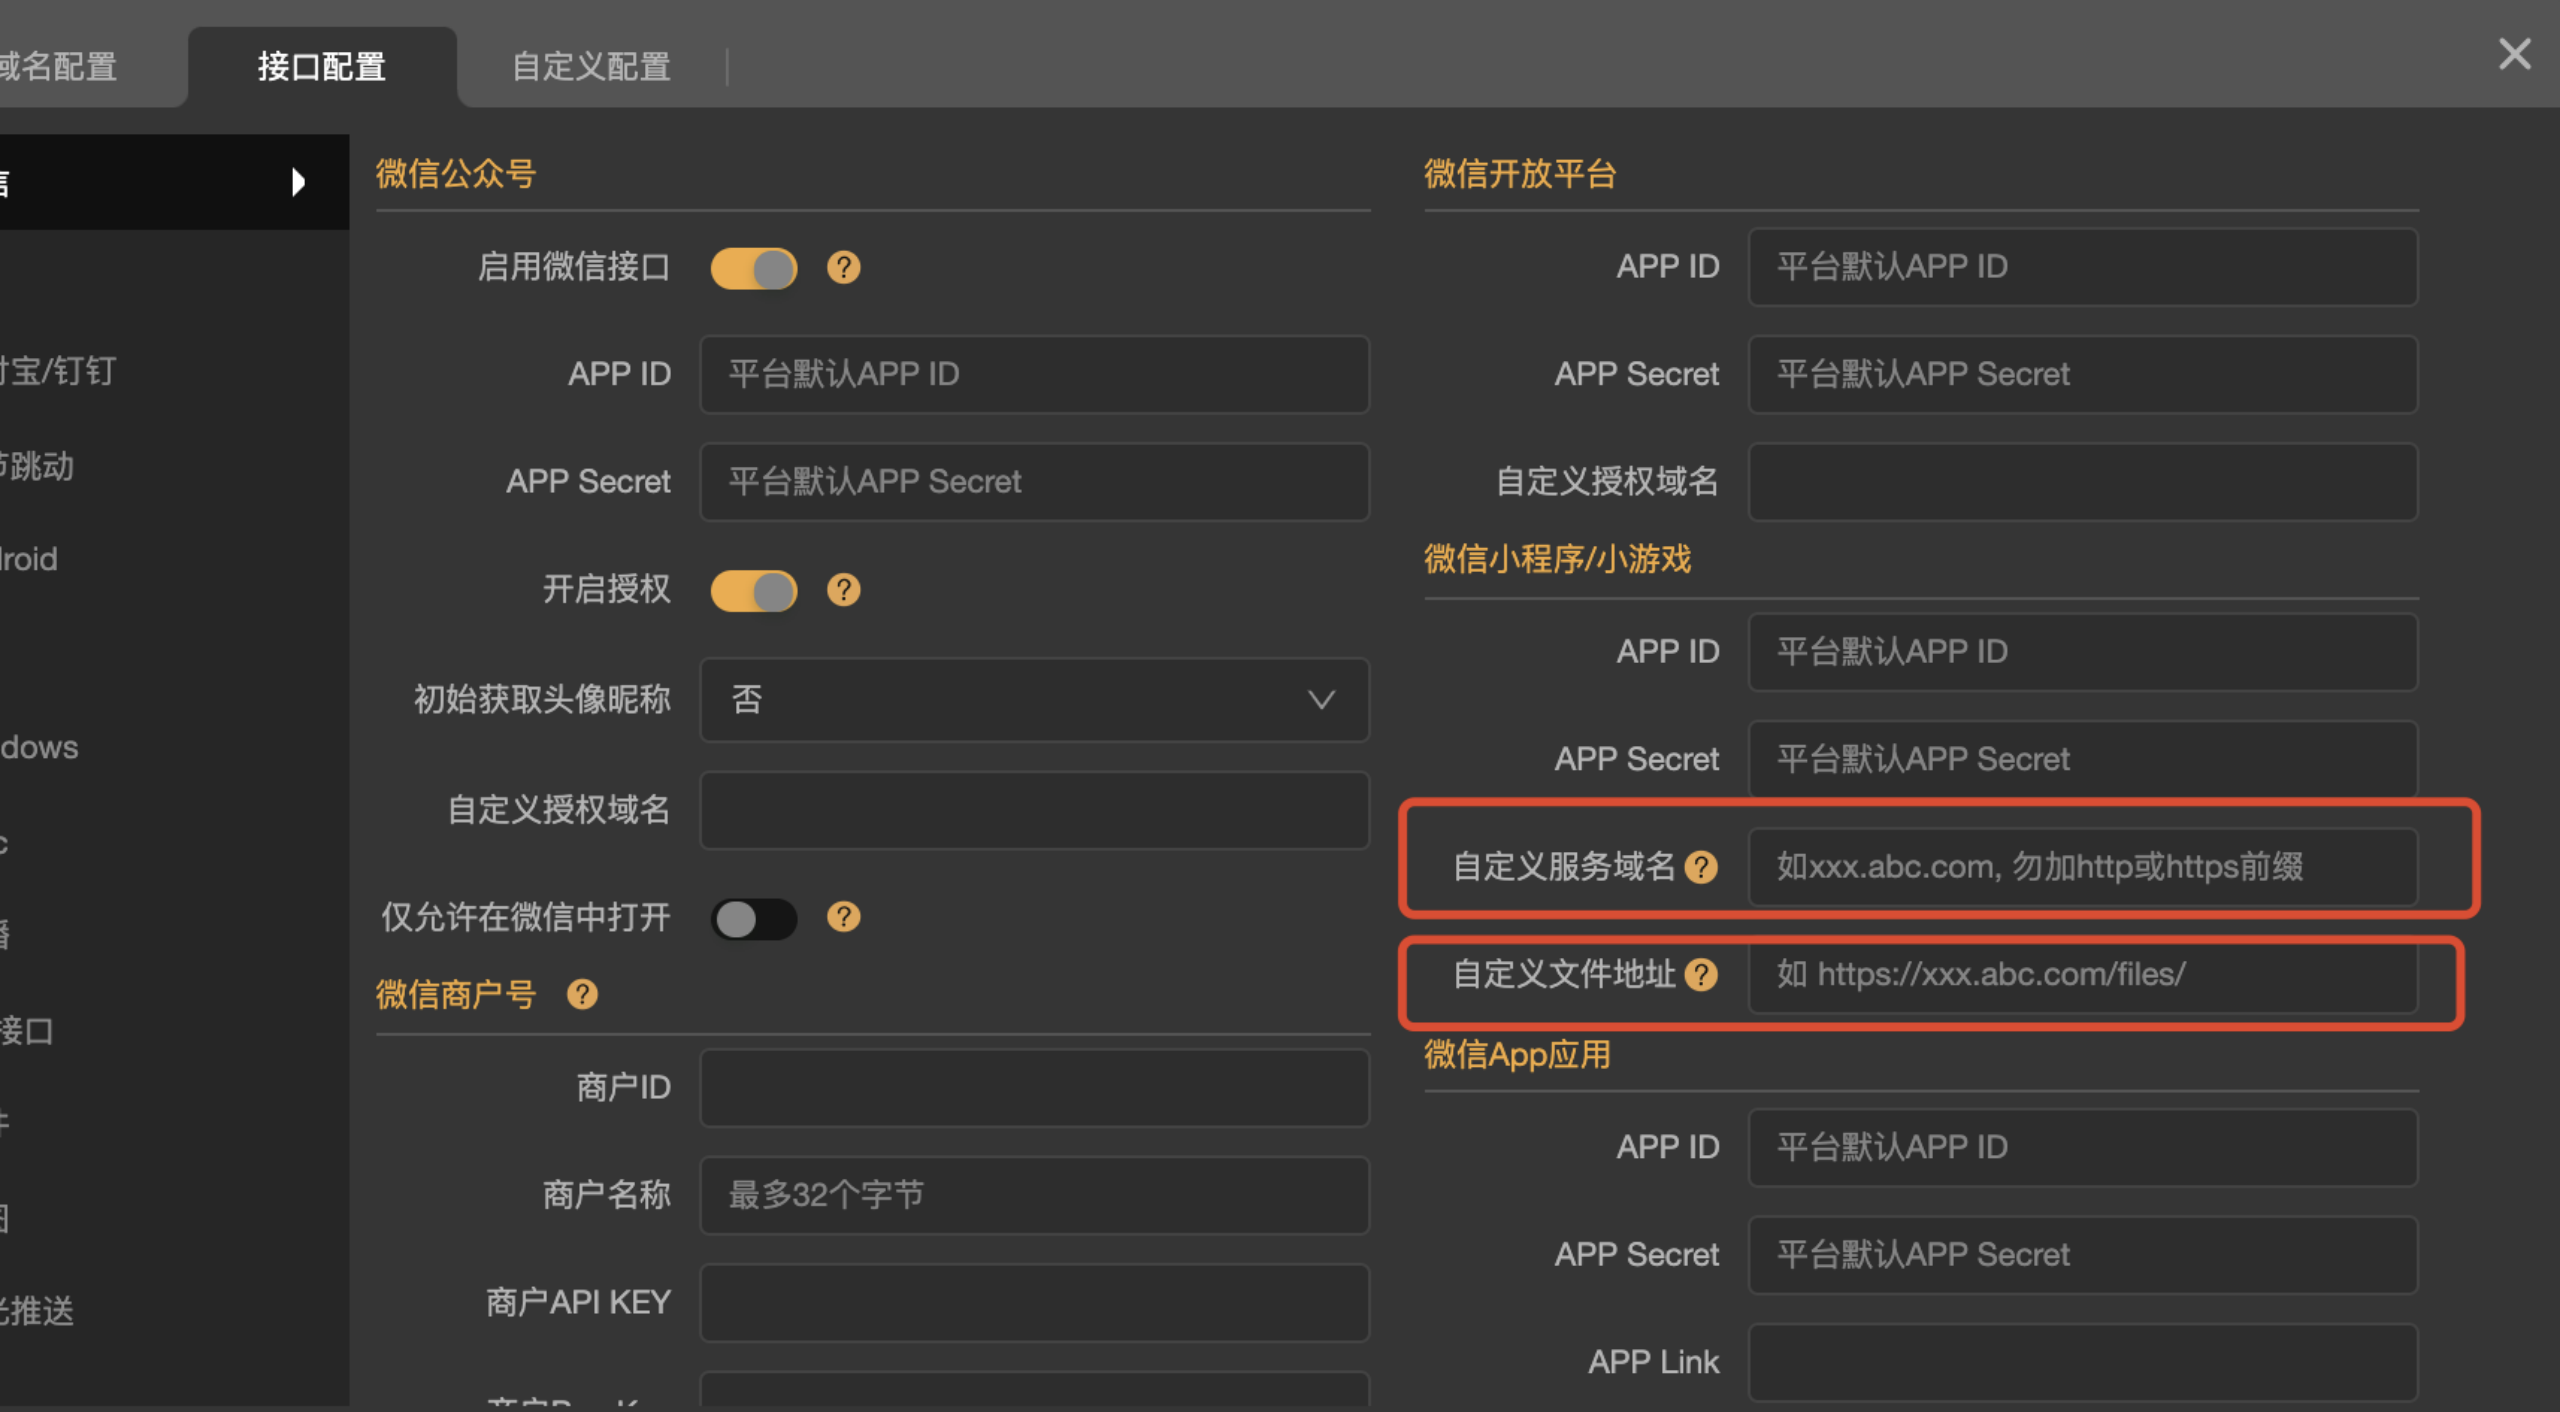Click help icon next to 开启授权
Screen dimensions: 2560x1412
[x=843, y=590]
